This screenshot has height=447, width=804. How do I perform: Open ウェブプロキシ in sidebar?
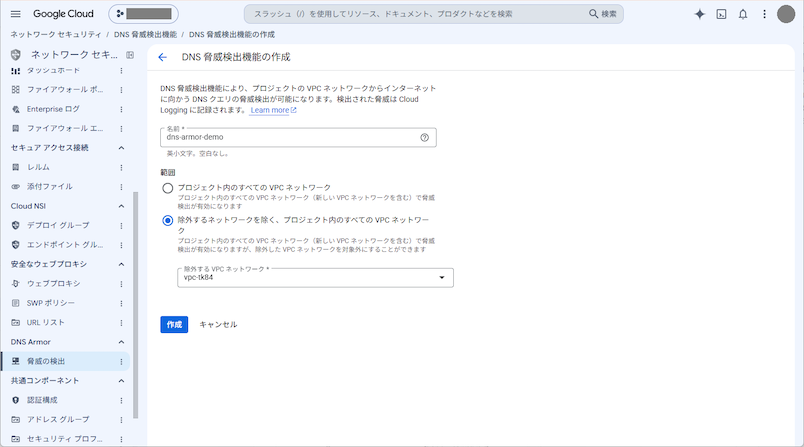53,284
